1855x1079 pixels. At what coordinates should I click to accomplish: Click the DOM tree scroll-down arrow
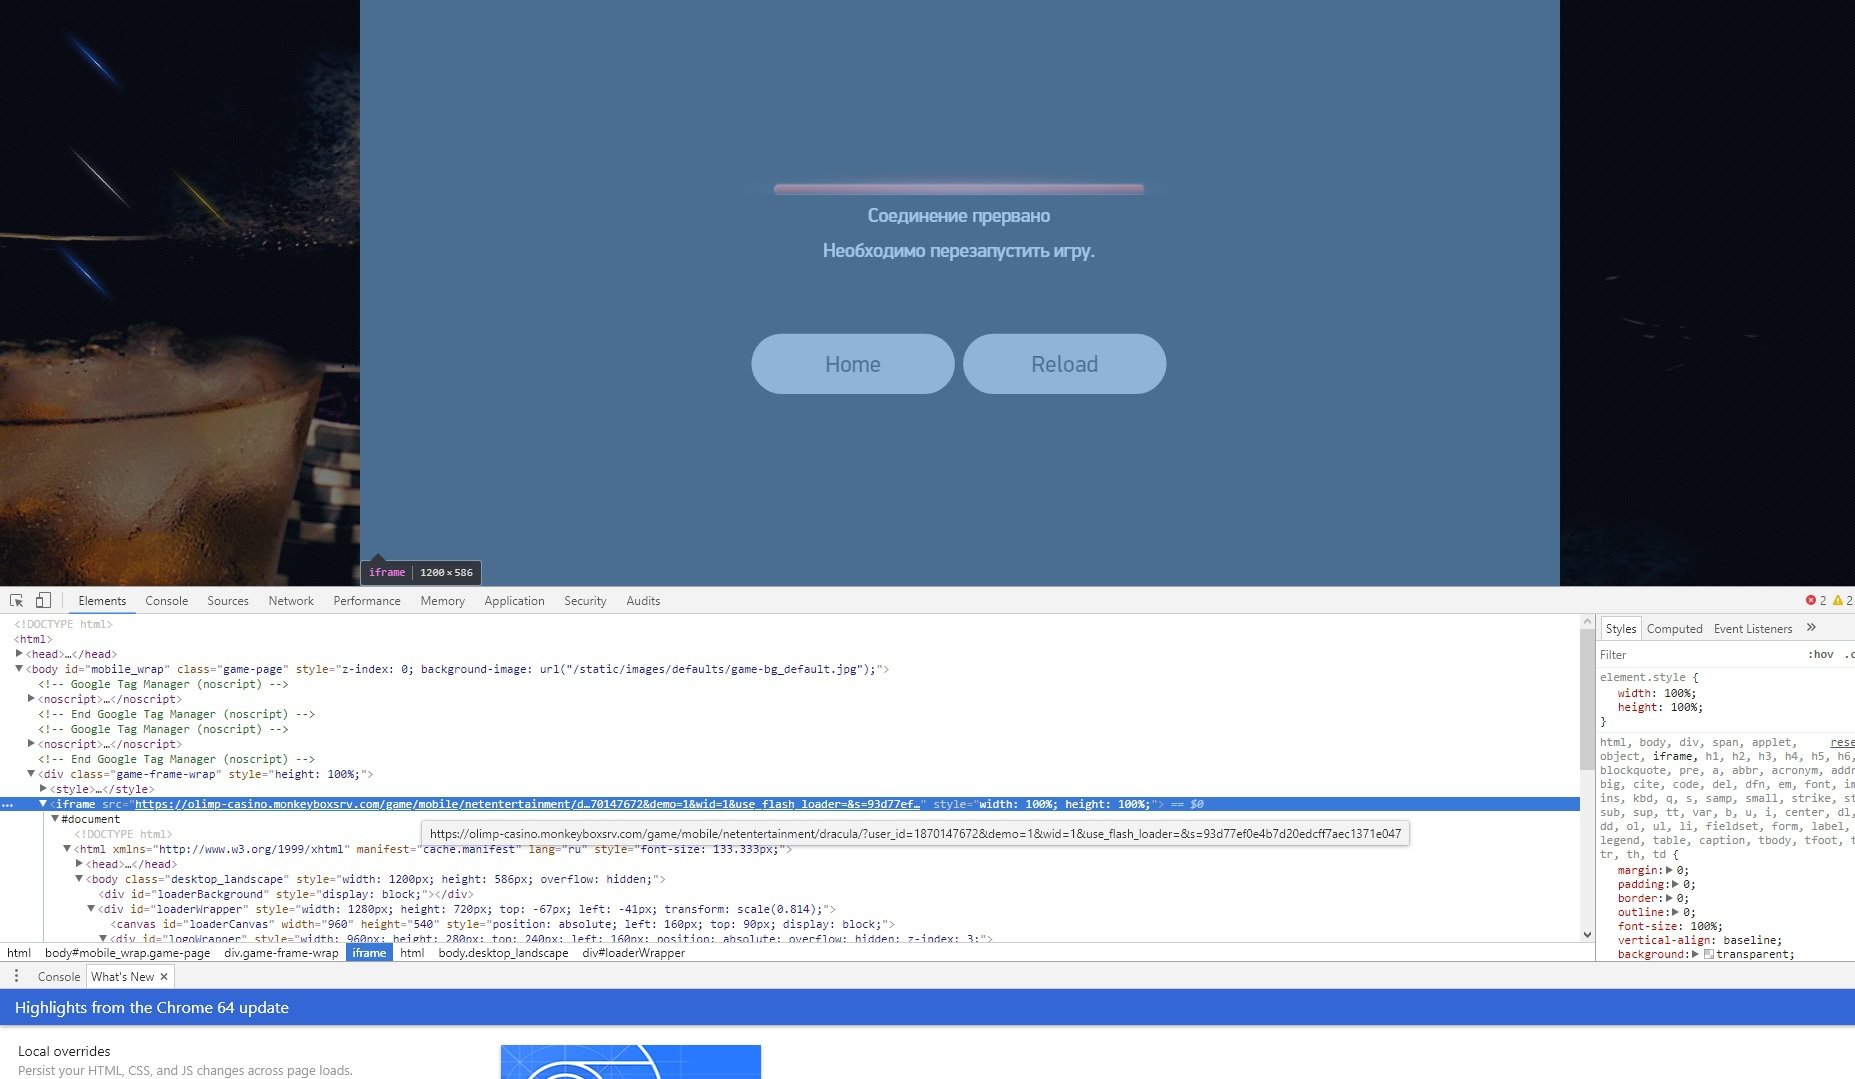pyautogui.click(x=1587, y=934)
